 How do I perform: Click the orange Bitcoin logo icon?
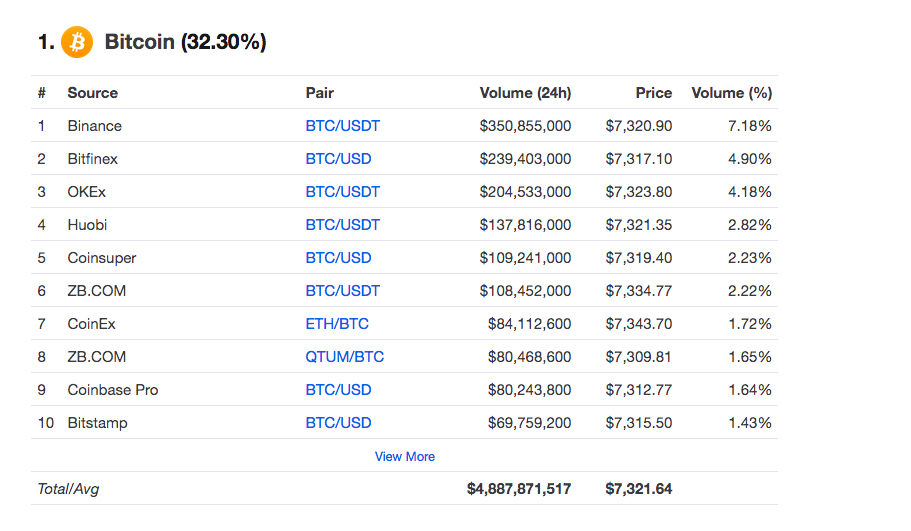[x=77, y=42]
